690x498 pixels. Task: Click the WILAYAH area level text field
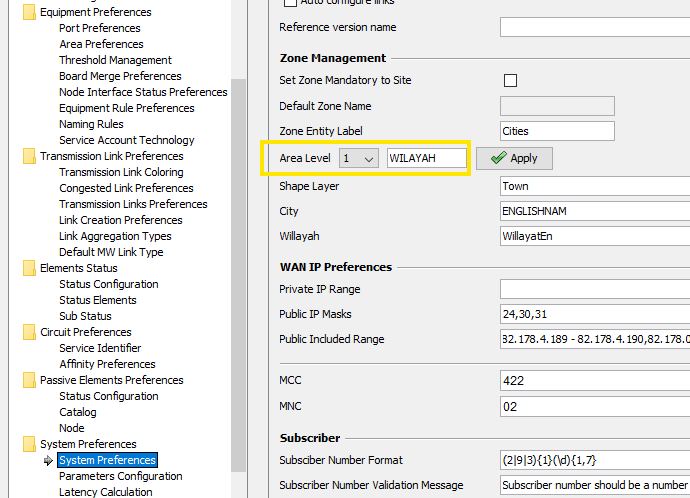(x=426, y=158)
